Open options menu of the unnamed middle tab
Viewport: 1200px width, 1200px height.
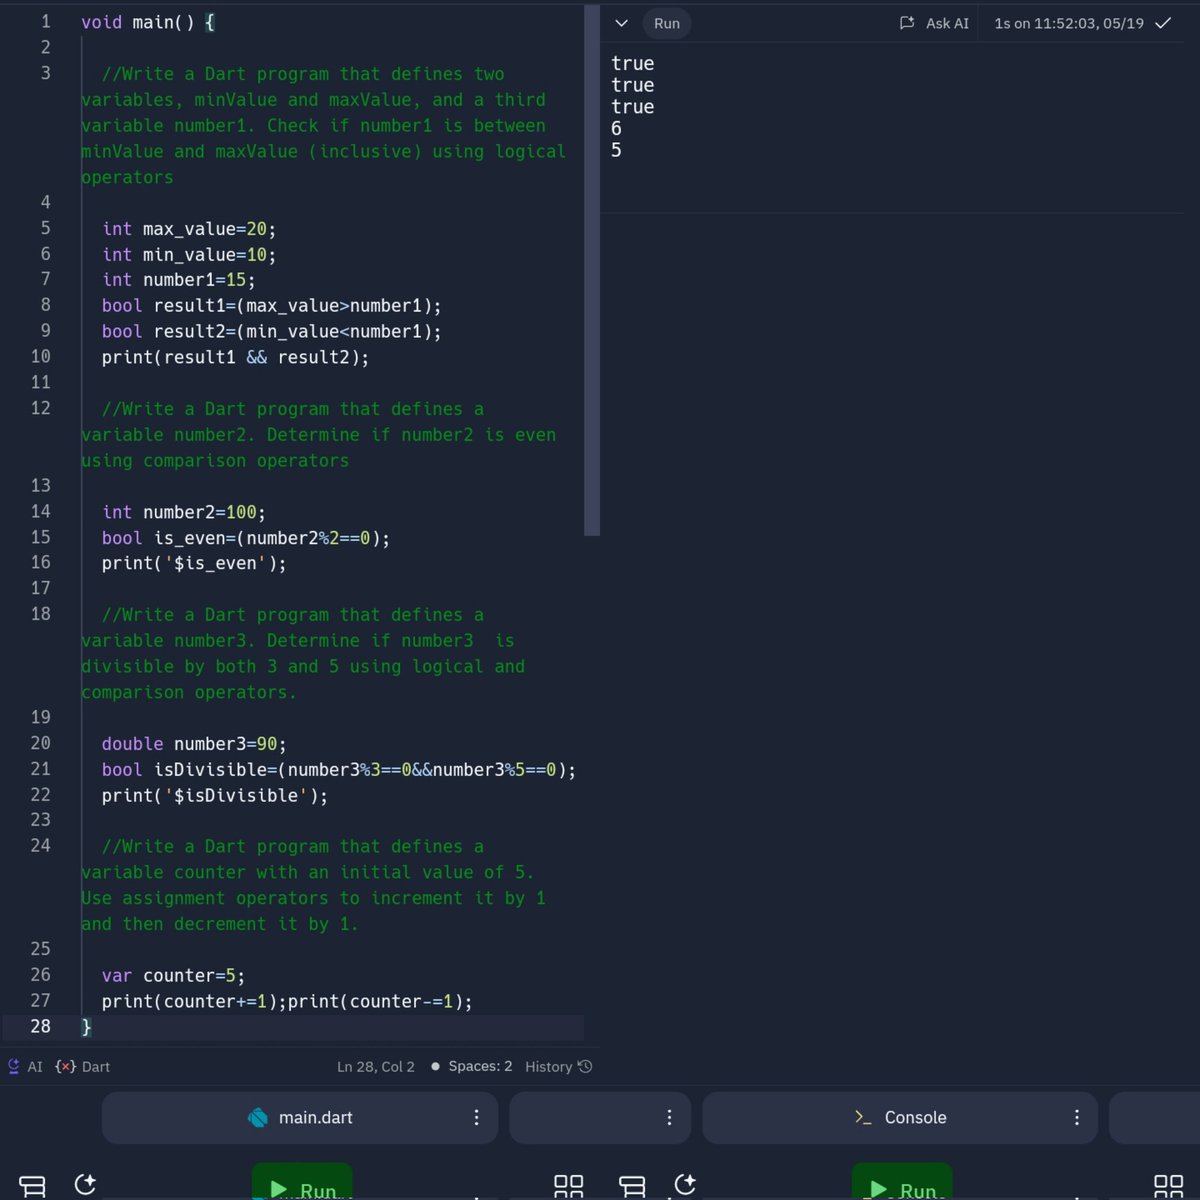(669, 1117)
